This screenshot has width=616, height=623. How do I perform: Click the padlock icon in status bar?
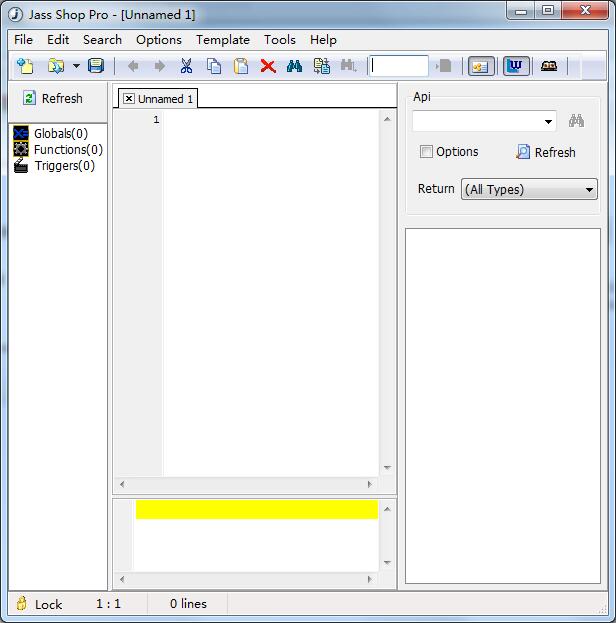click(21, 603)
